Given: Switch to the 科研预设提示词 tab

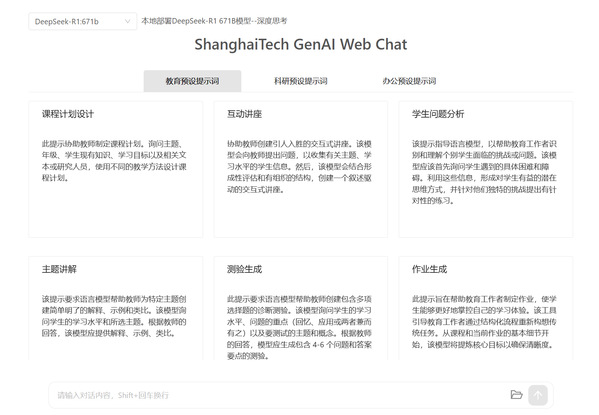Looking at the screenshot, I should pos(301,81).
